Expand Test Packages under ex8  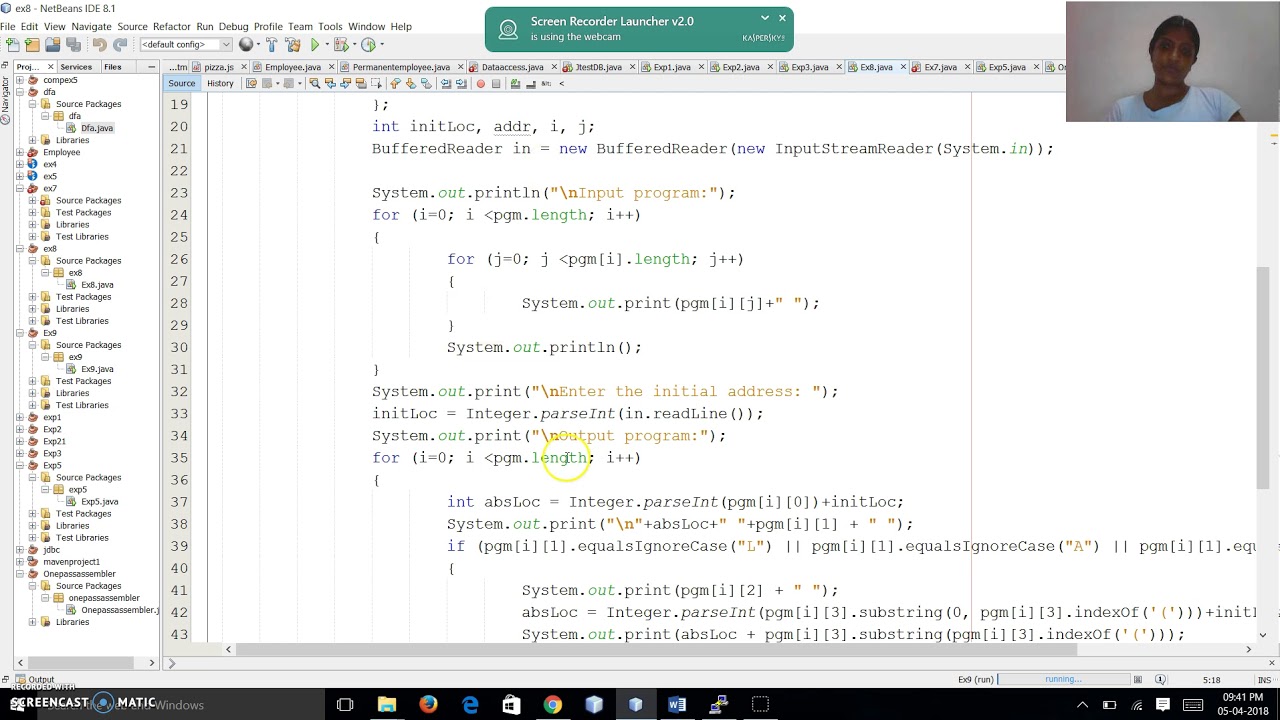click(x=32, y=297)
